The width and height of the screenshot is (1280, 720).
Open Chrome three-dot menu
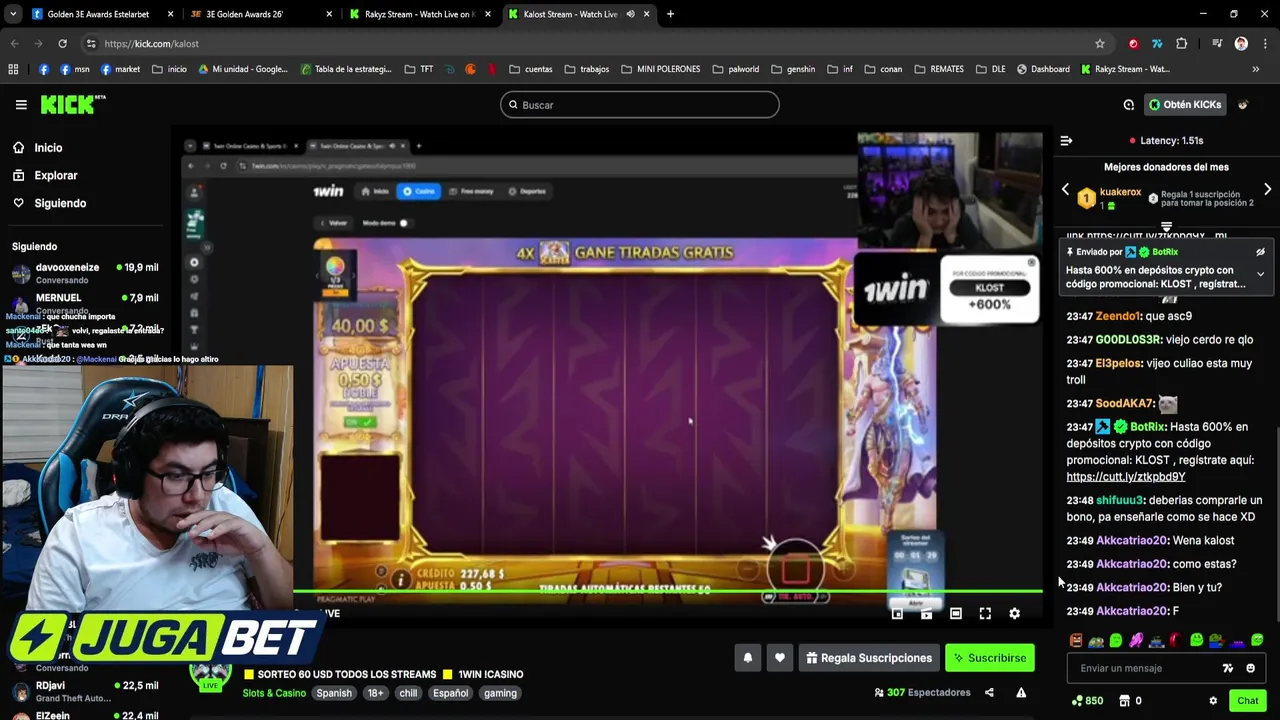(x=1265, y=43)
